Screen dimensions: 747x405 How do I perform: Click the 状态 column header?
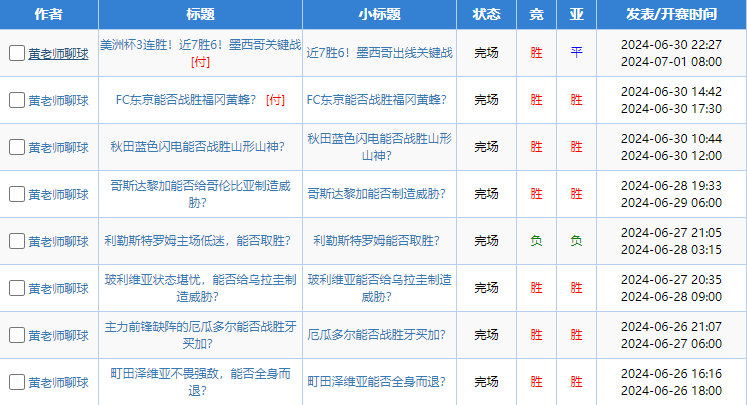pos(486,14)
